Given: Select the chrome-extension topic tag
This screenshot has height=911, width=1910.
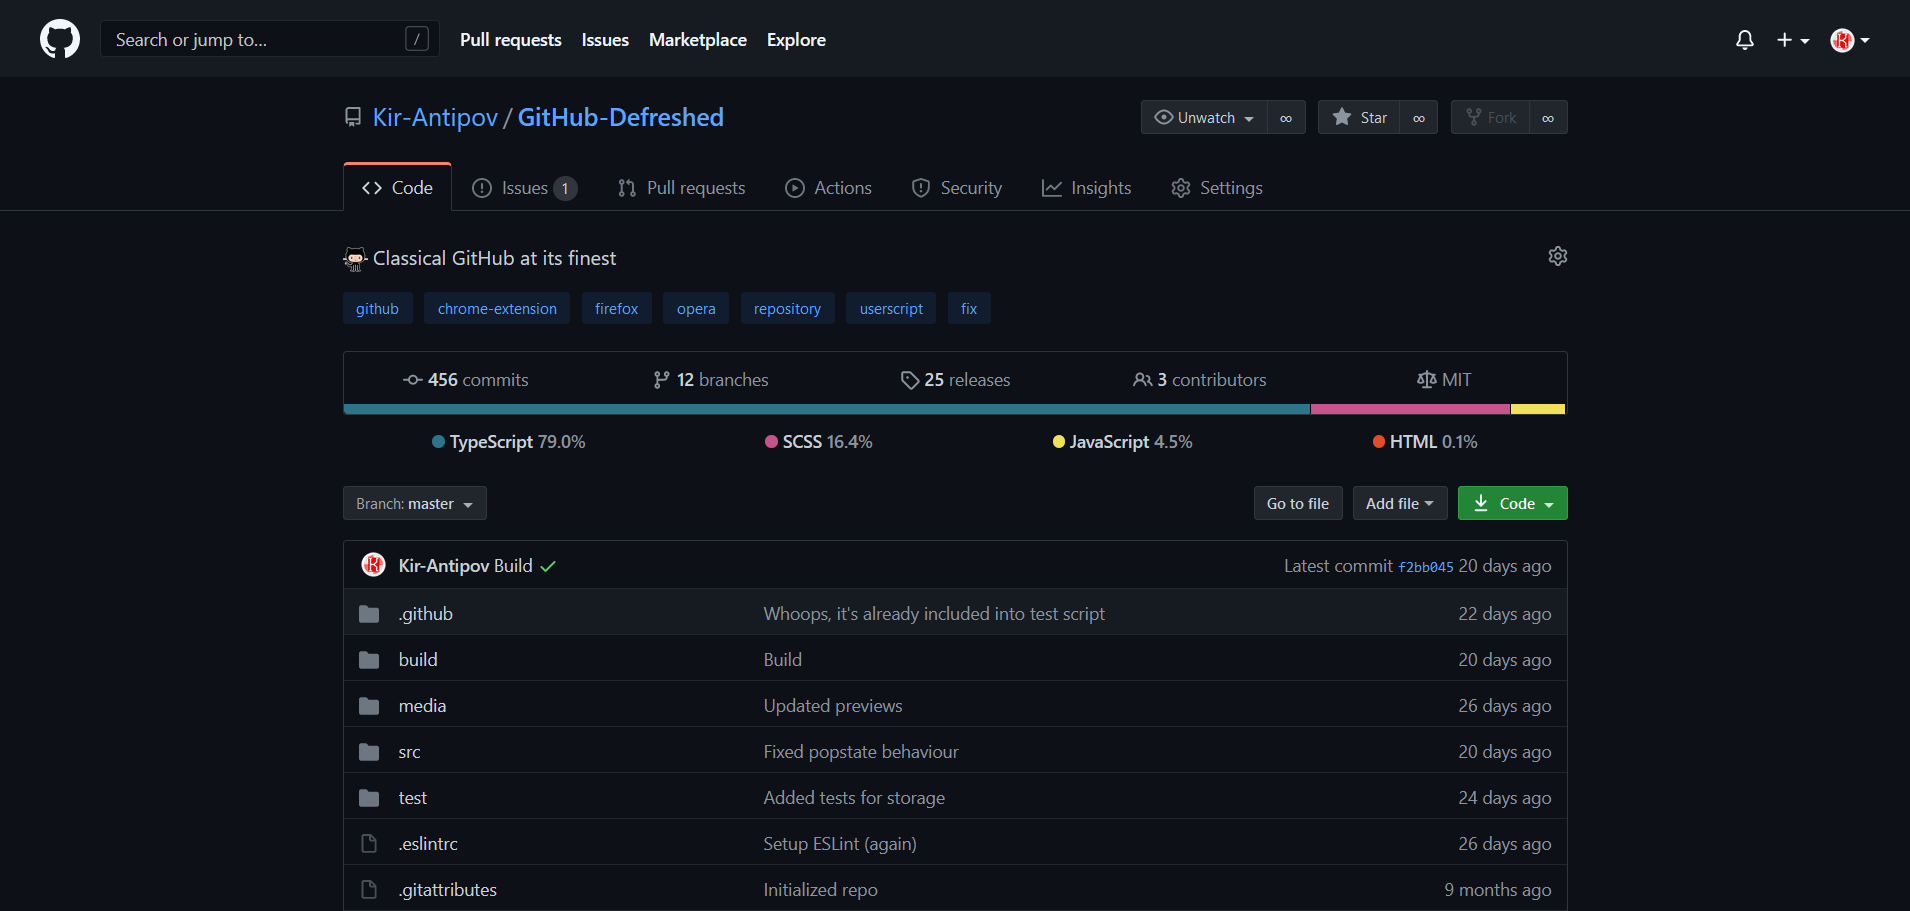Looking at the screenshot, I should click(x=497, y=308).
